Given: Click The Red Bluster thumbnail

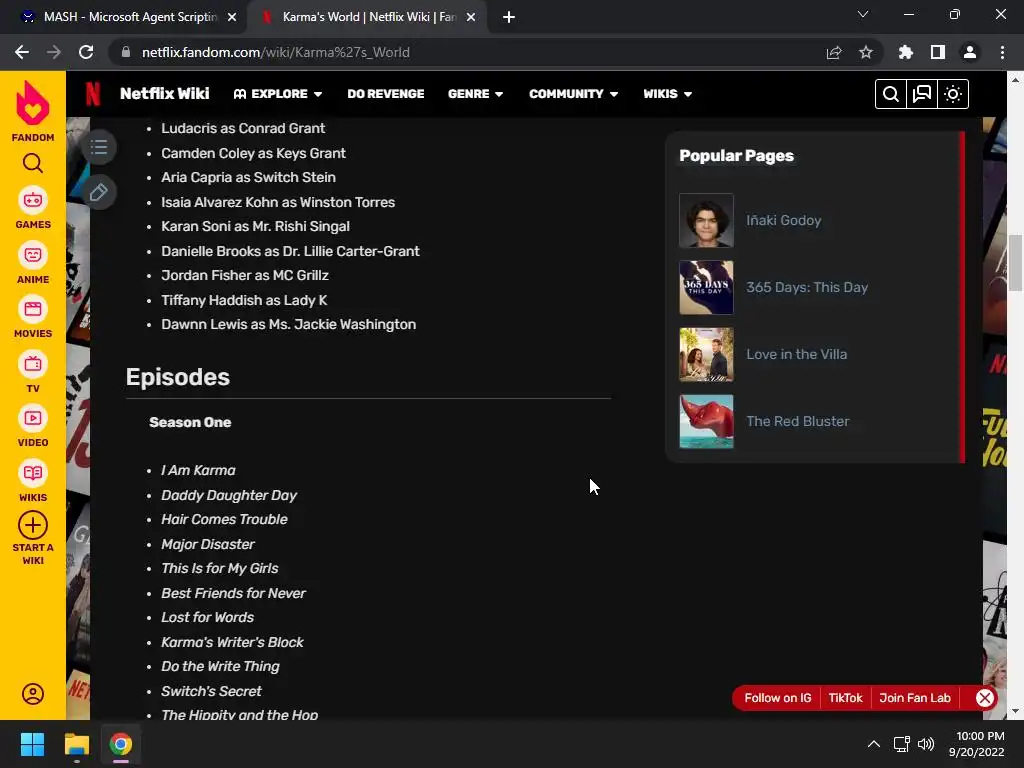Looking at the screenshot, I should tap(706, 421).
